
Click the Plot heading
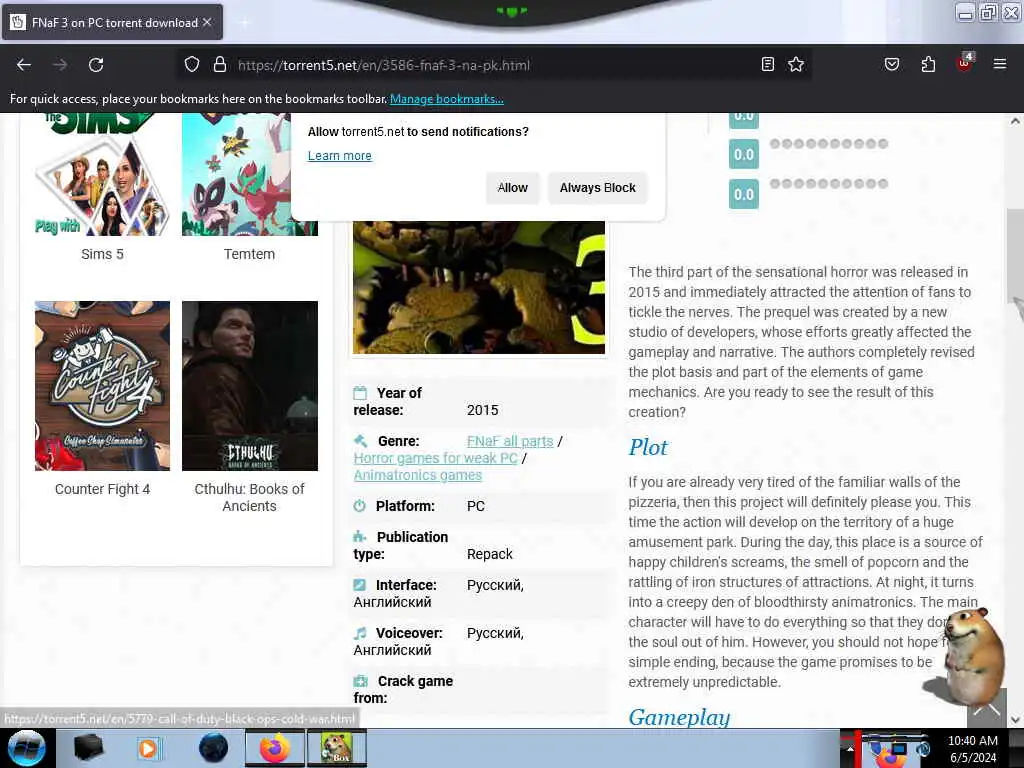(x=648, y=447)
